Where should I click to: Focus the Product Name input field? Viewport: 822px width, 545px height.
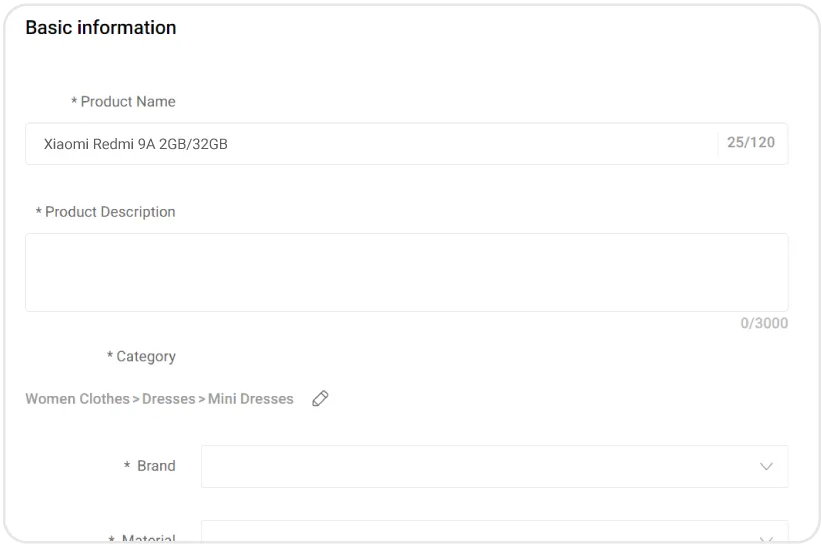(370, 144)
